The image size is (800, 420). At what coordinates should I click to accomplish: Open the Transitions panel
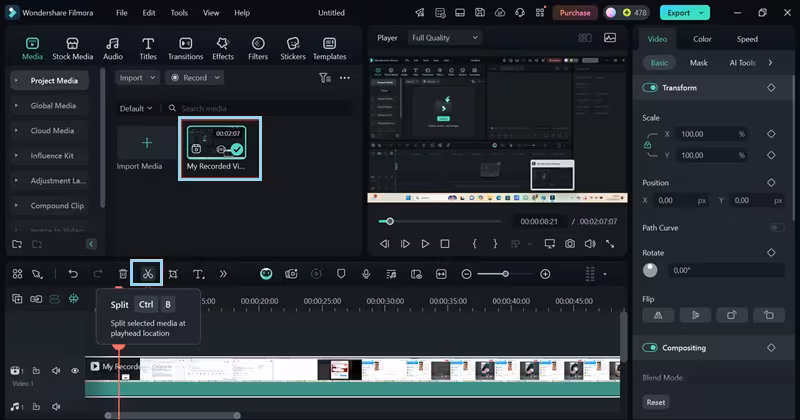point(185,49)
